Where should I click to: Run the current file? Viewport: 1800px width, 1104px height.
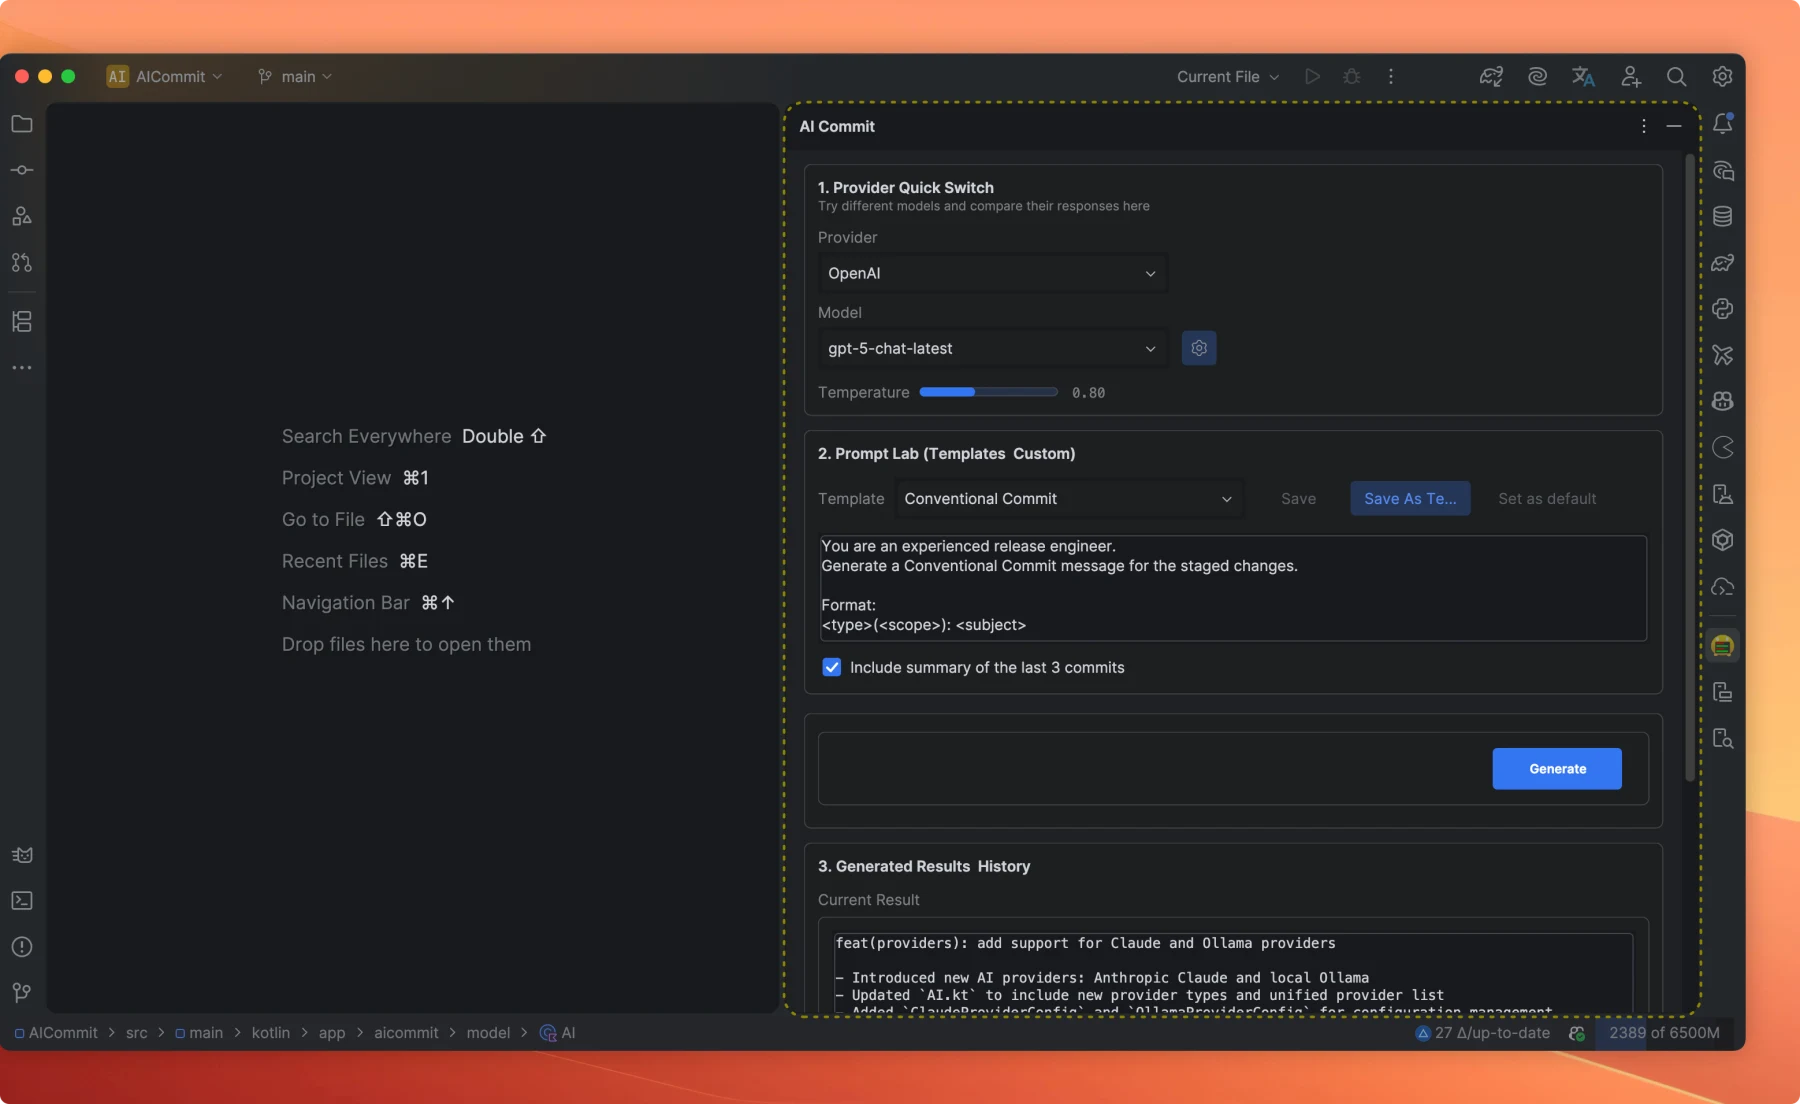[1311, 76]
